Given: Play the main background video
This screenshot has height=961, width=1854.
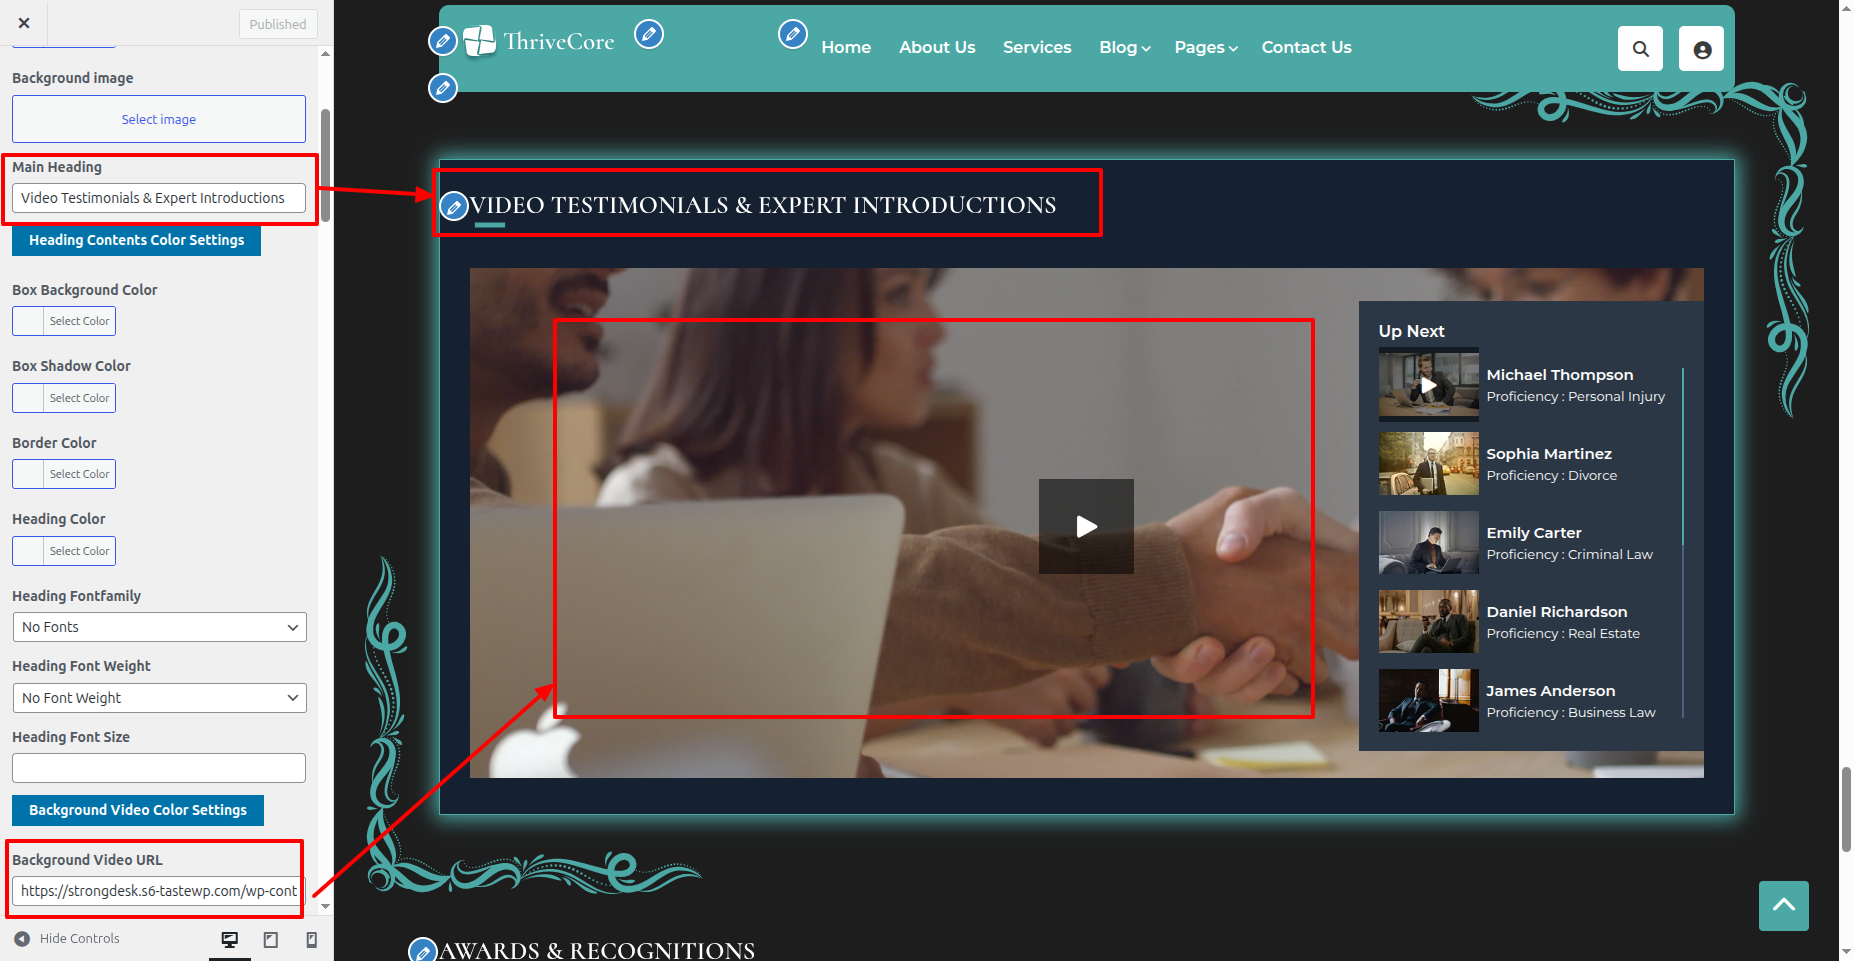Looking at the screenshot, I should coord(1085,526).
